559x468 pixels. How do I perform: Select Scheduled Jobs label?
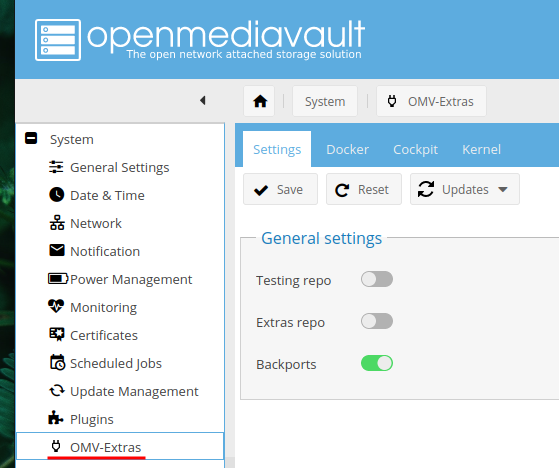[x=116, y=364]
